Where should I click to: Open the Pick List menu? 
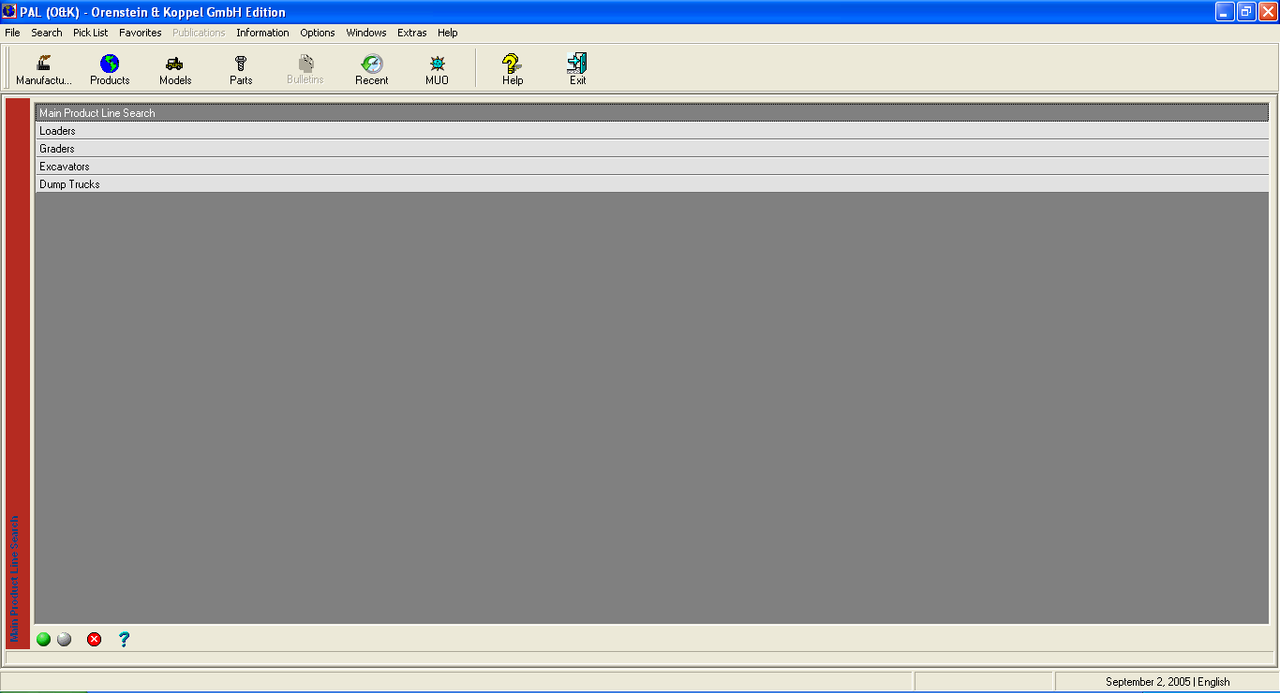pyautogui.click(x=90, y=33)
